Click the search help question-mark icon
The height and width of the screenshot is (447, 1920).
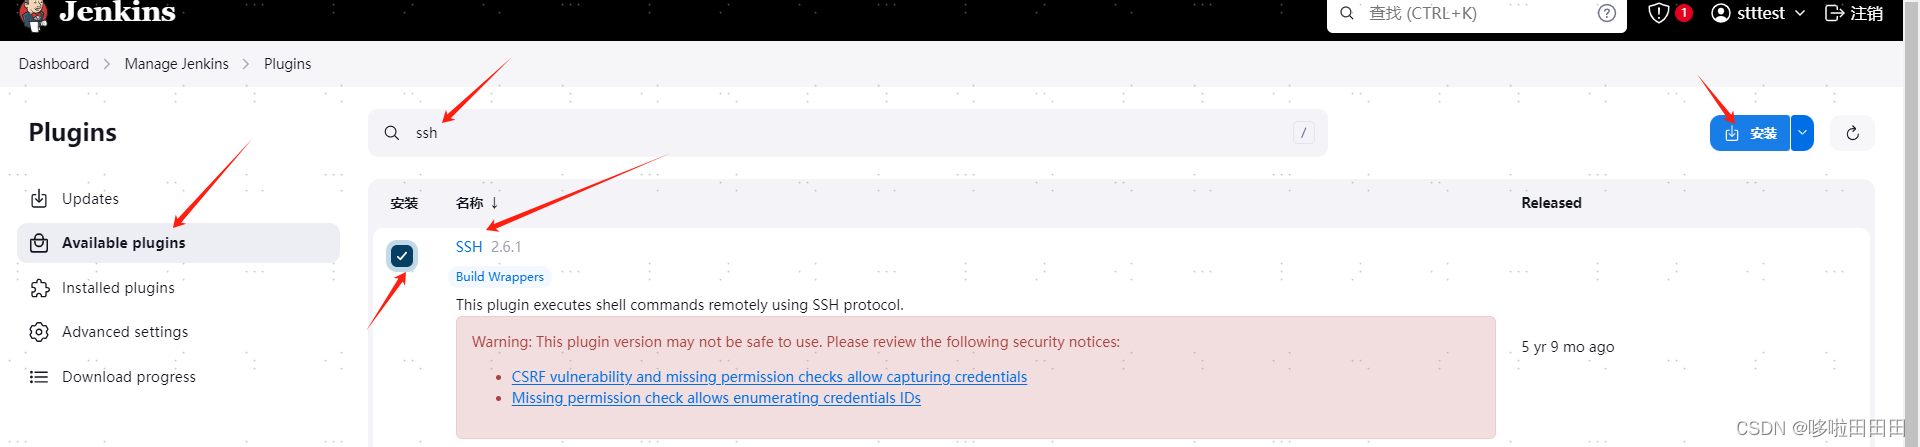click(x=1606, y=13)
